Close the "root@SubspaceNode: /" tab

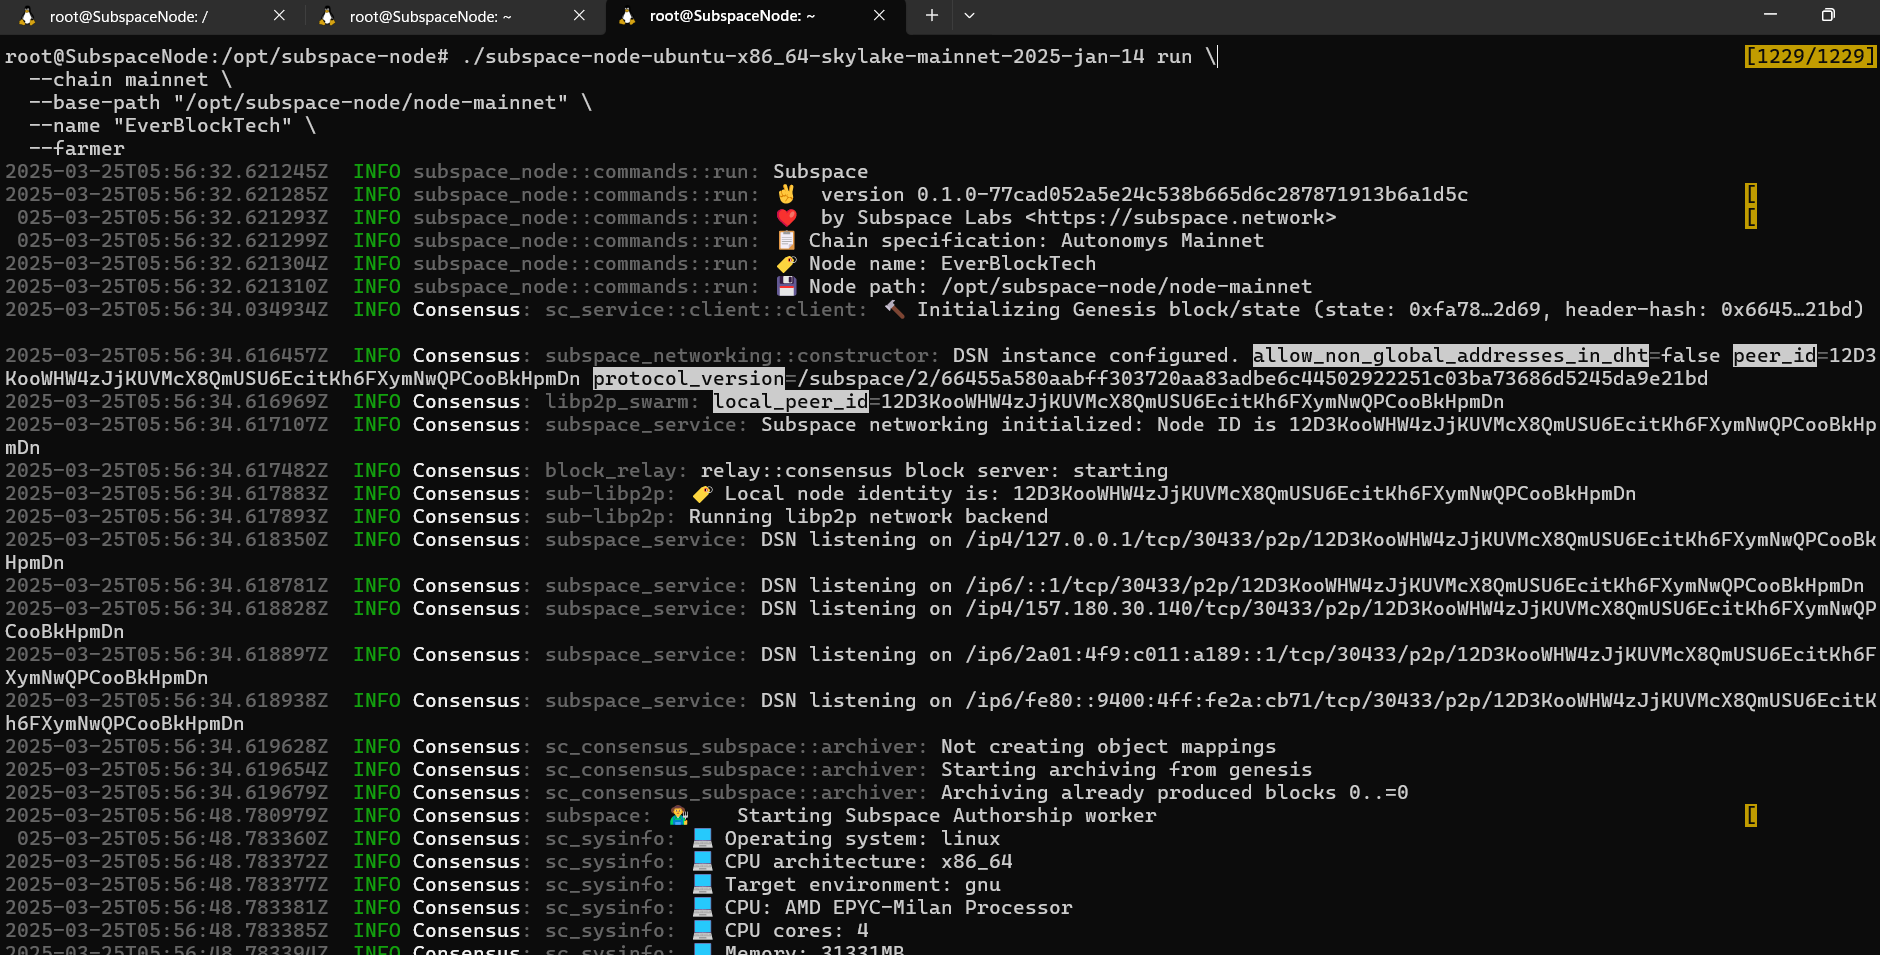click(279, 16)
